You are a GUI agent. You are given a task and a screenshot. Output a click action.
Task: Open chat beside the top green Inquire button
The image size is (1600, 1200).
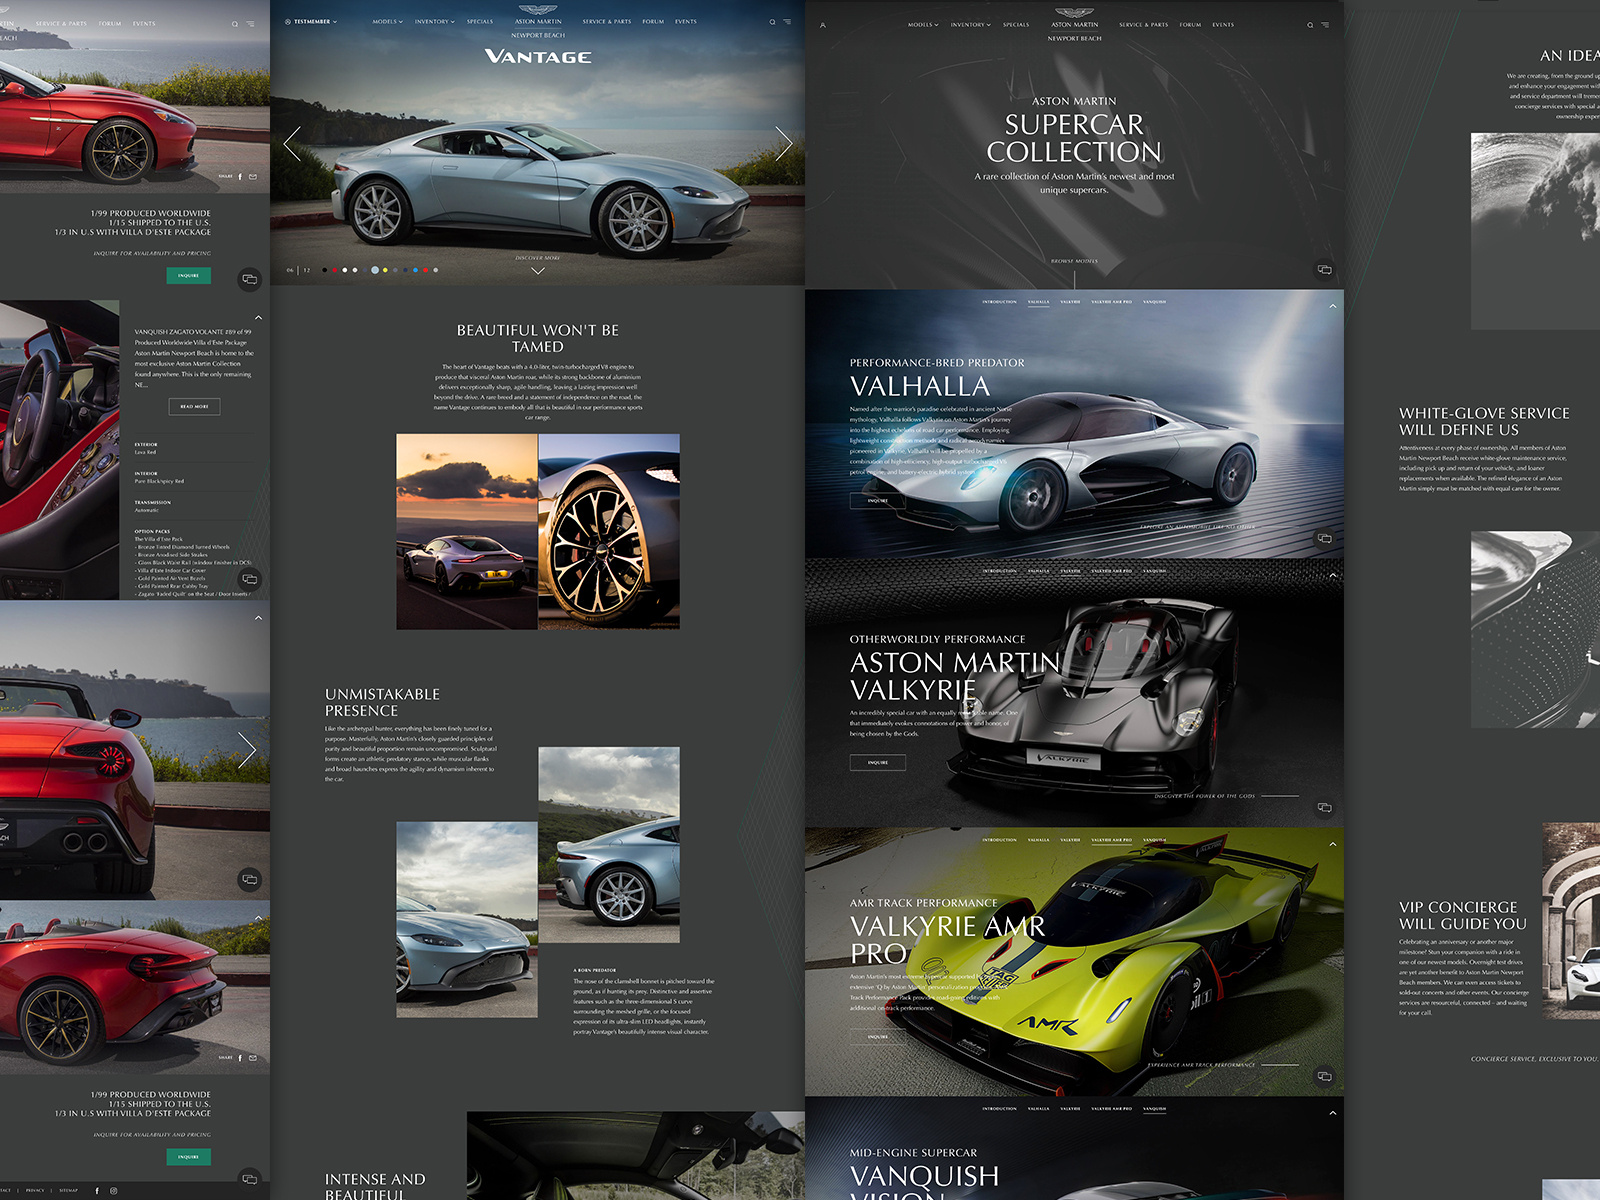(250, 279)
